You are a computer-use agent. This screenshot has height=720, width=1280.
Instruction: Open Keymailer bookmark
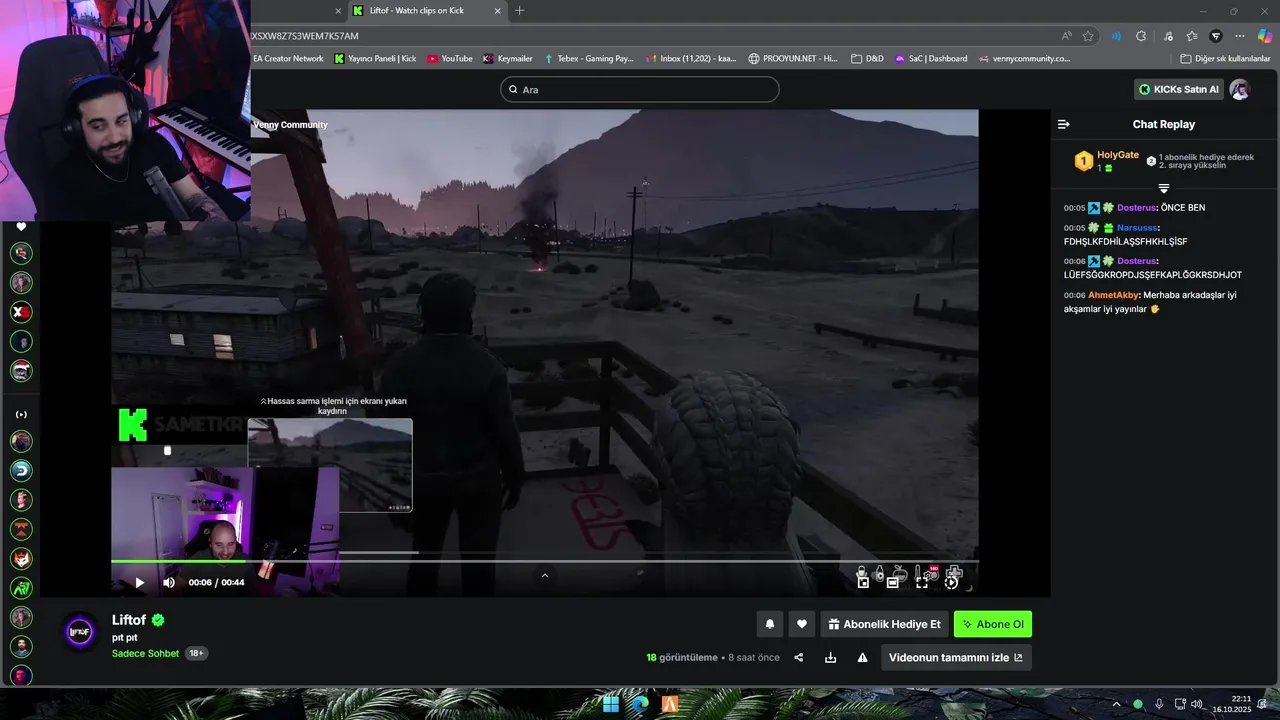508,59
